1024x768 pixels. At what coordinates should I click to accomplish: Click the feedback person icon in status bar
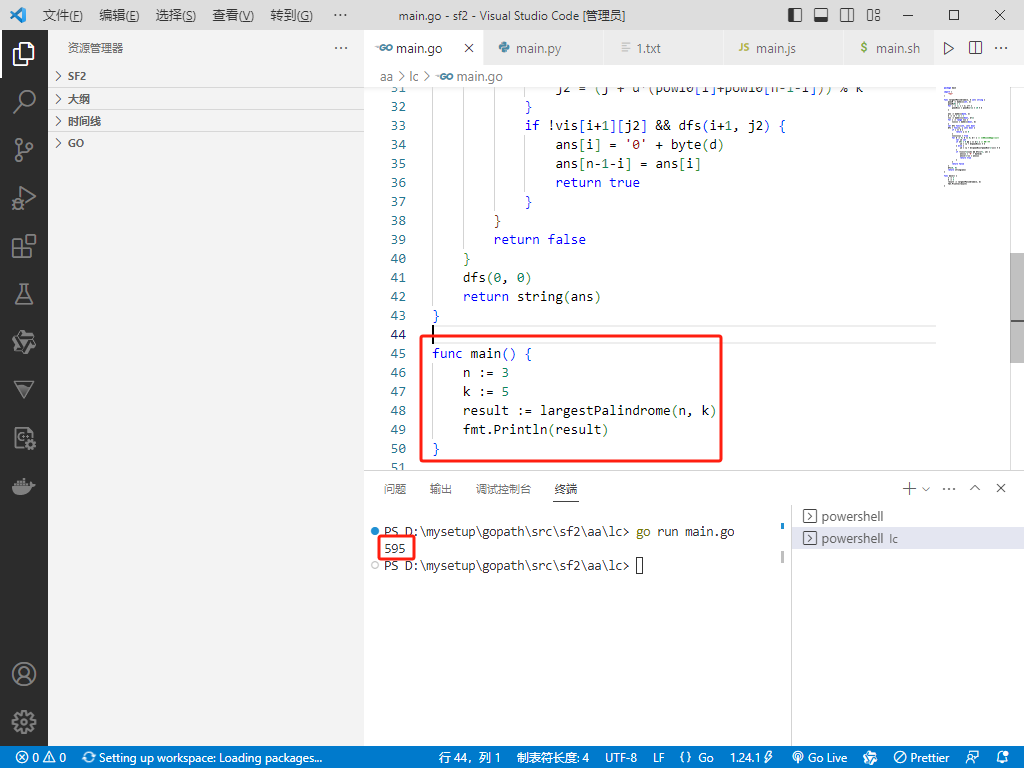(x=972, y=758)
